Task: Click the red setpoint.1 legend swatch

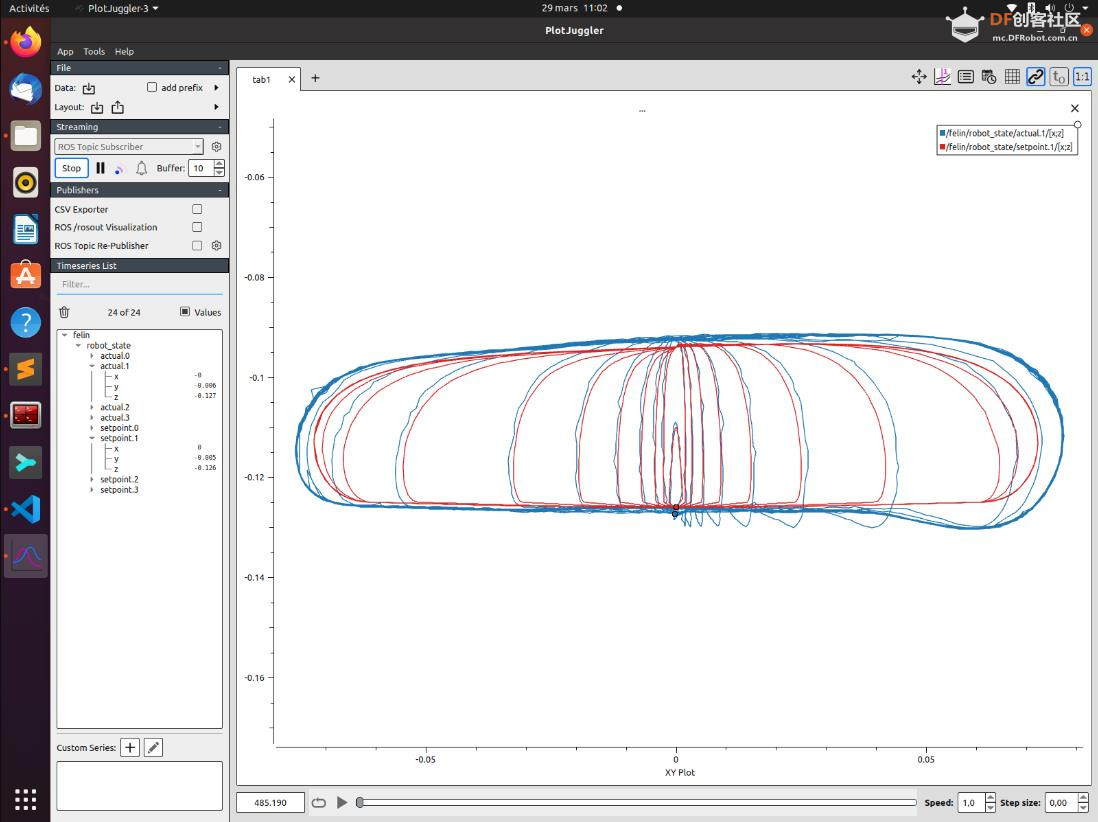Action: coord(943,147)
